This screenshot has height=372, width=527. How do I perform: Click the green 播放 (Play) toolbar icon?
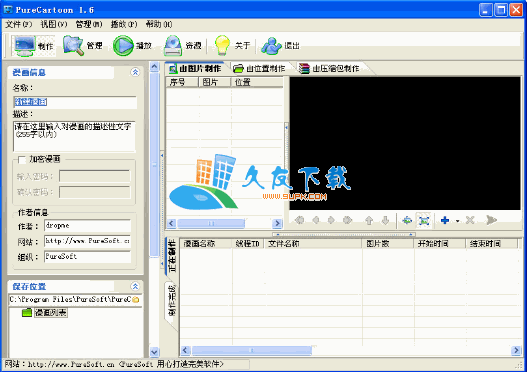pyautogui.click(x=123, y=45)
